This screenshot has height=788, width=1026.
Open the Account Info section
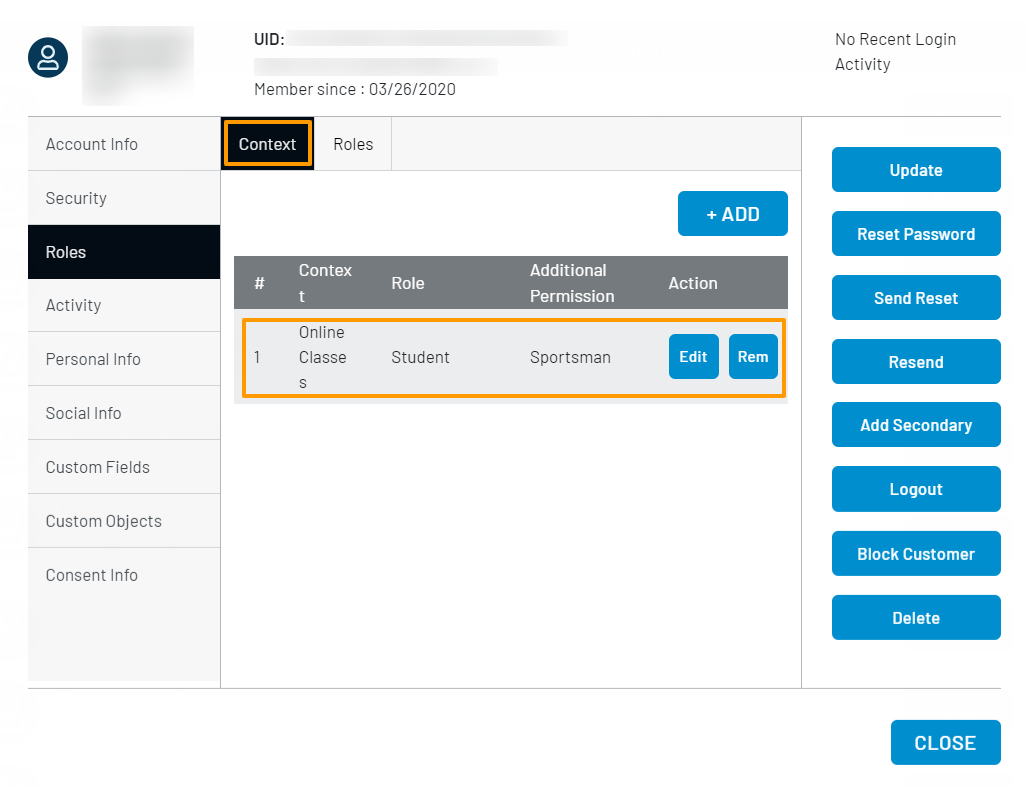pos(92,143)
